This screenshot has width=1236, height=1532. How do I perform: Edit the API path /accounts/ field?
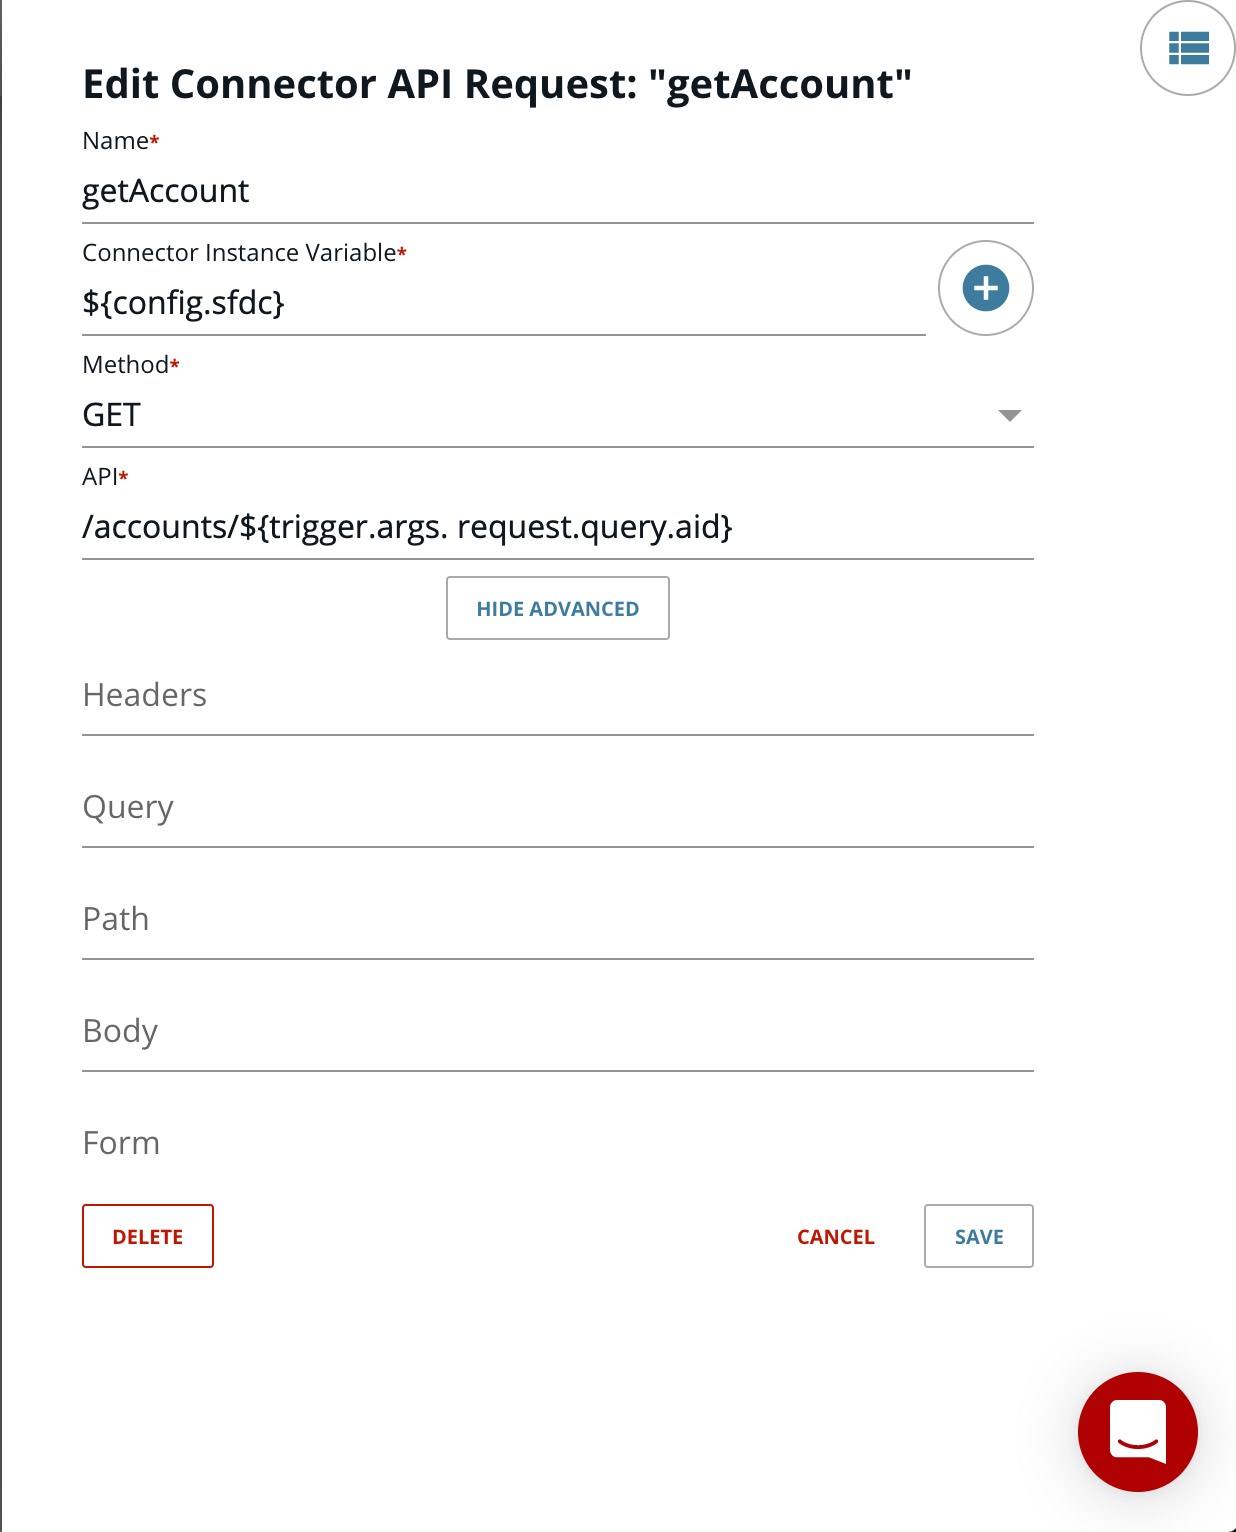pos(557,527)
